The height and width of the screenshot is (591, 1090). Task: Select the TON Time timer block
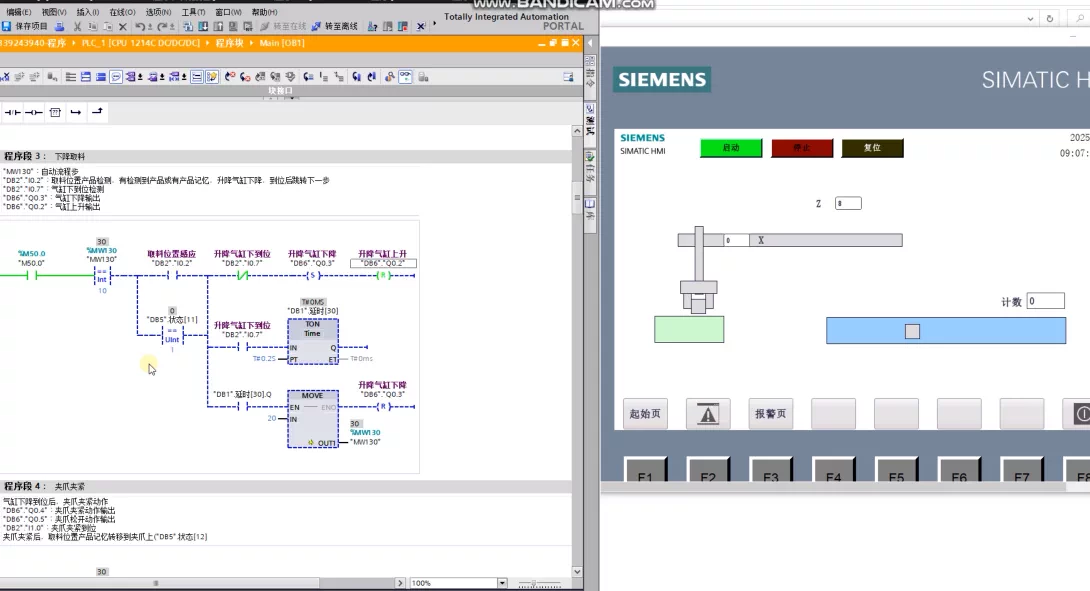(313, 341)
